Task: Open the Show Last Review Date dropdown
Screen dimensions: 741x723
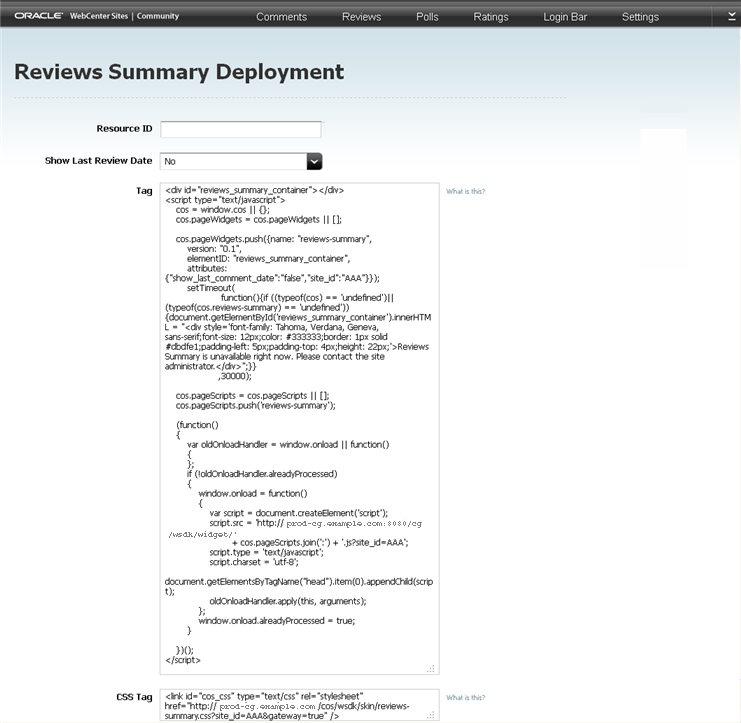Action: pyautogui.click(x=241, y=162)
